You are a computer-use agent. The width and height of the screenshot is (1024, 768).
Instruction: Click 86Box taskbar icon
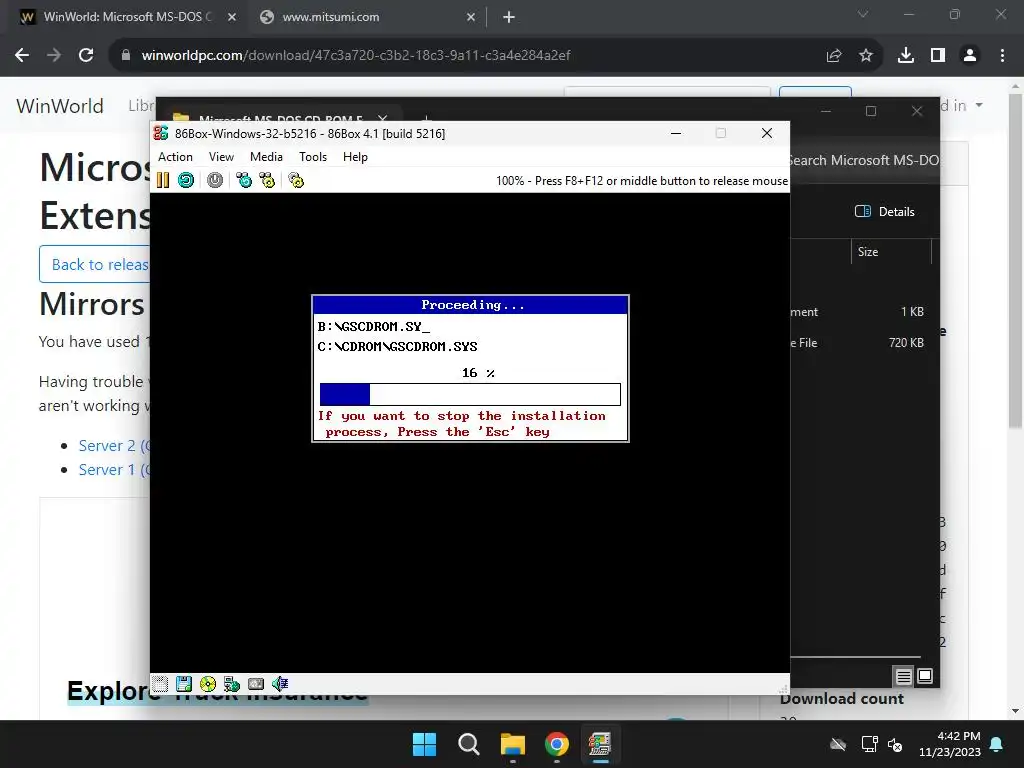click(600, 744)
